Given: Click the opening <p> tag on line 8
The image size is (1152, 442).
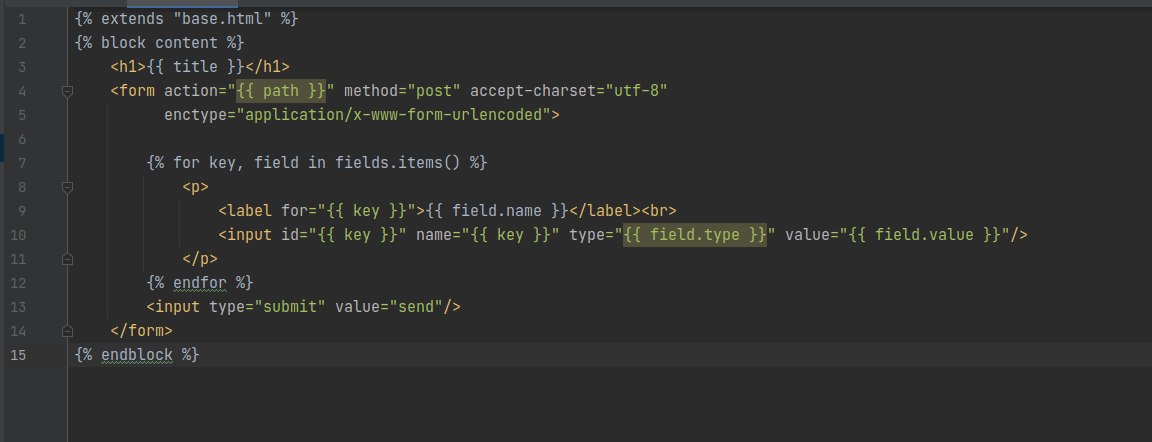Looking at the screenshot, I should [x=195, y=187].
